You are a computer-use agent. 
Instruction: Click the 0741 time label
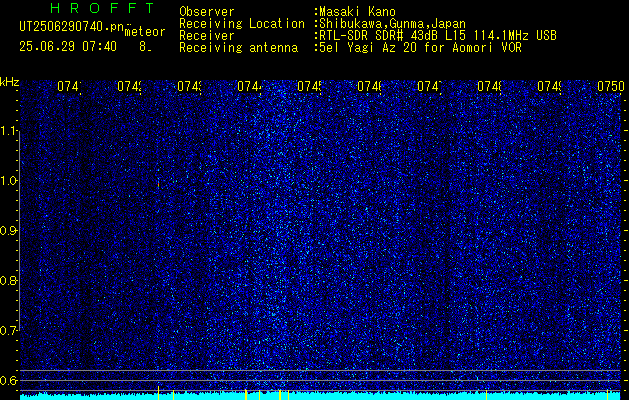(69, 86)
